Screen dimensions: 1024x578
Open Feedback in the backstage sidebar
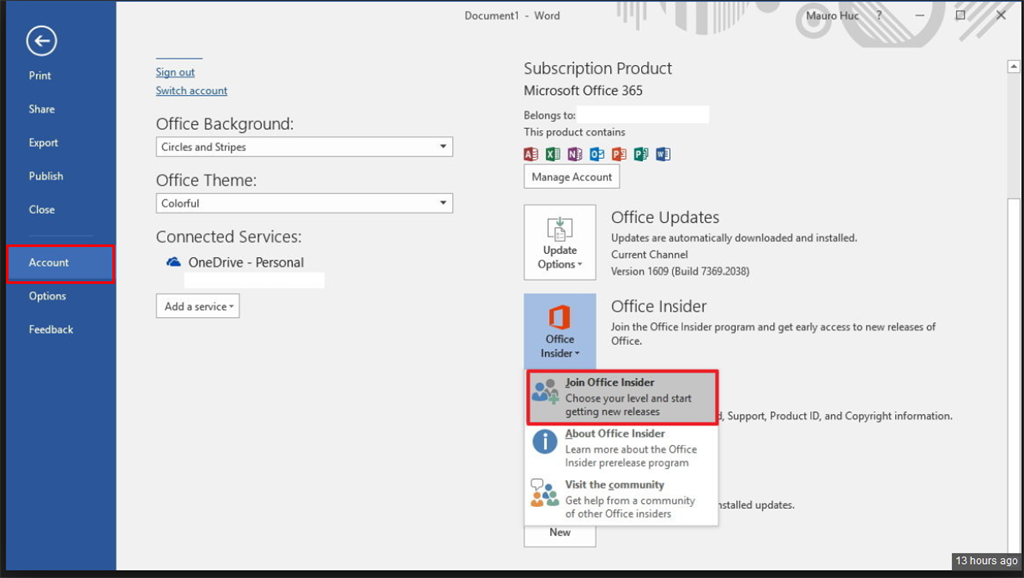coord(51,329)
